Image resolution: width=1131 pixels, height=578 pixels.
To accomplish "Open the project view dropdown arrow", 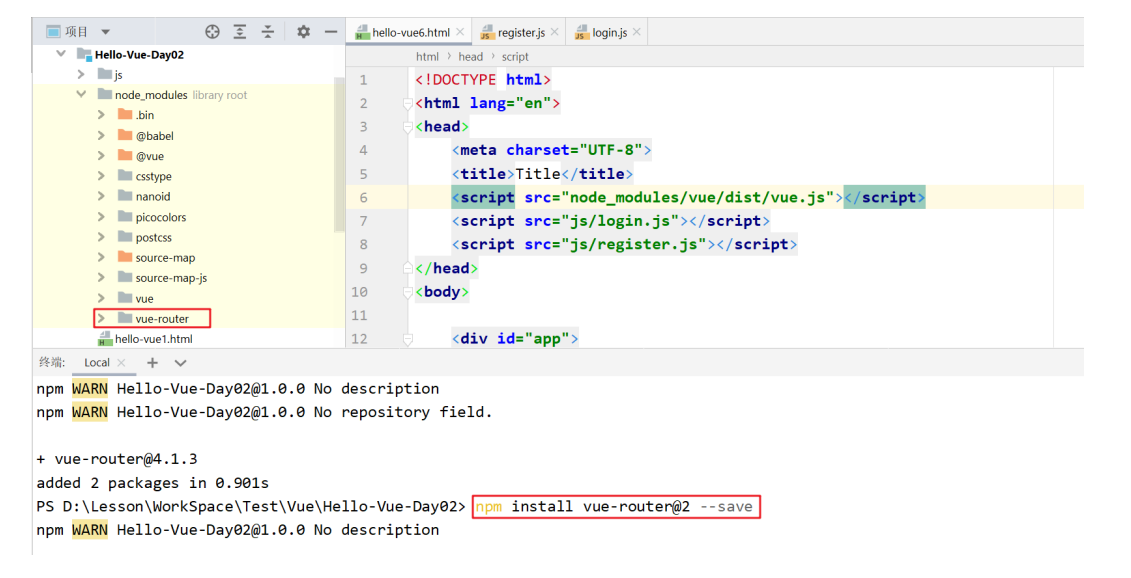I will 105,32.
